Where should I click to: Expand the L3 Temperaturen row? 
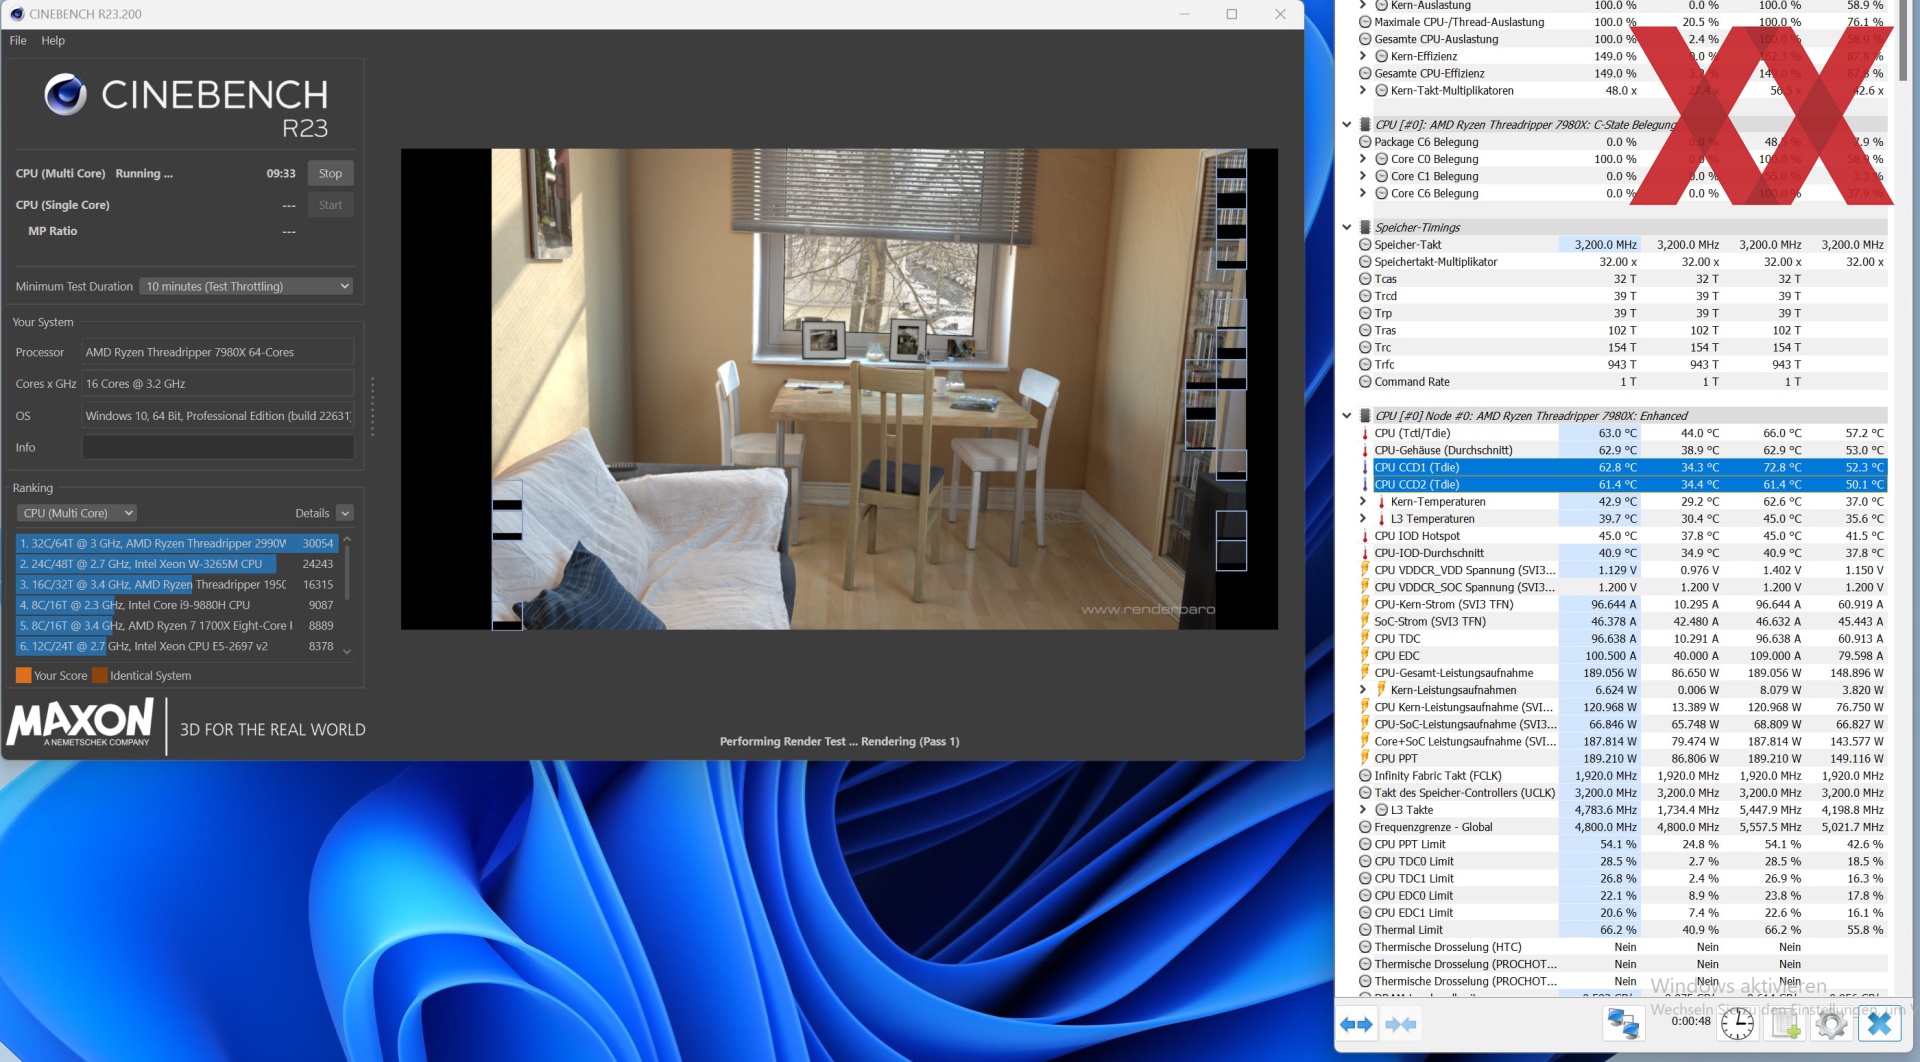(1363, 519)
